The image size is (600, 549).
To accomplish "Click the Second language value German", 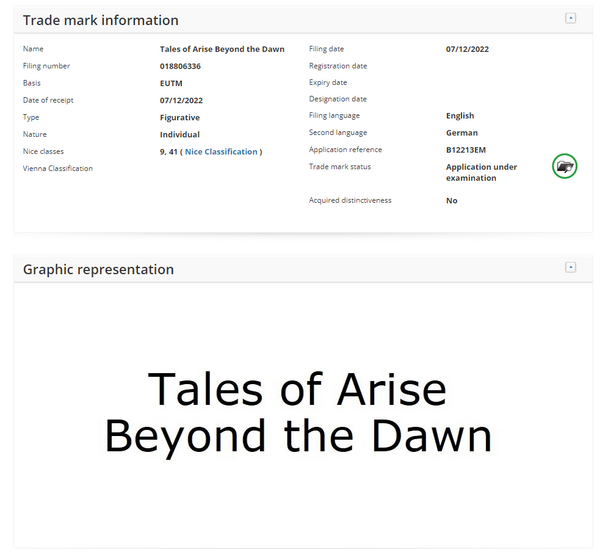I will (462, 133).
